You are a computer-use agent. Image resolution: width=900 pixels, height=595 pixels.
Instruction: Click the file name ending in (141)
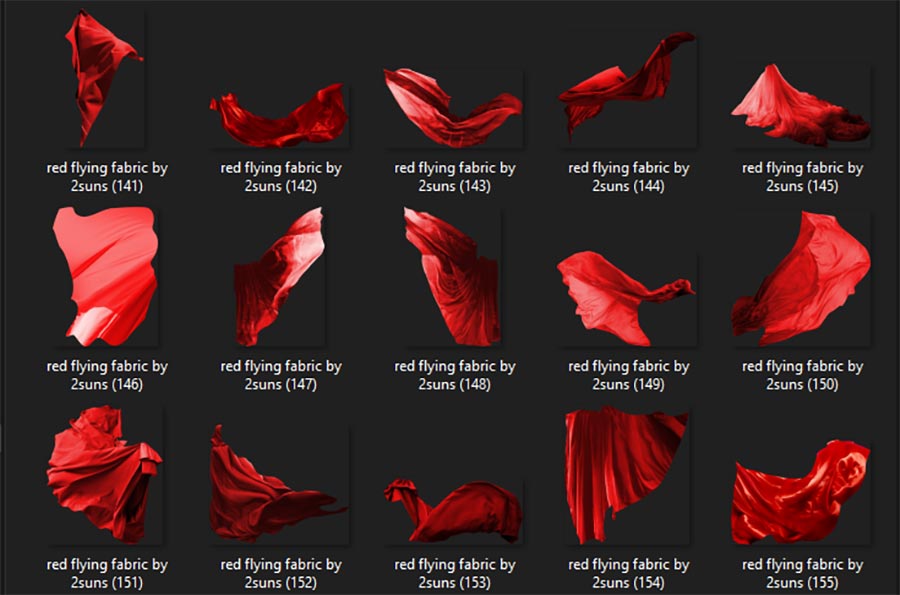[x=107, y=177]
